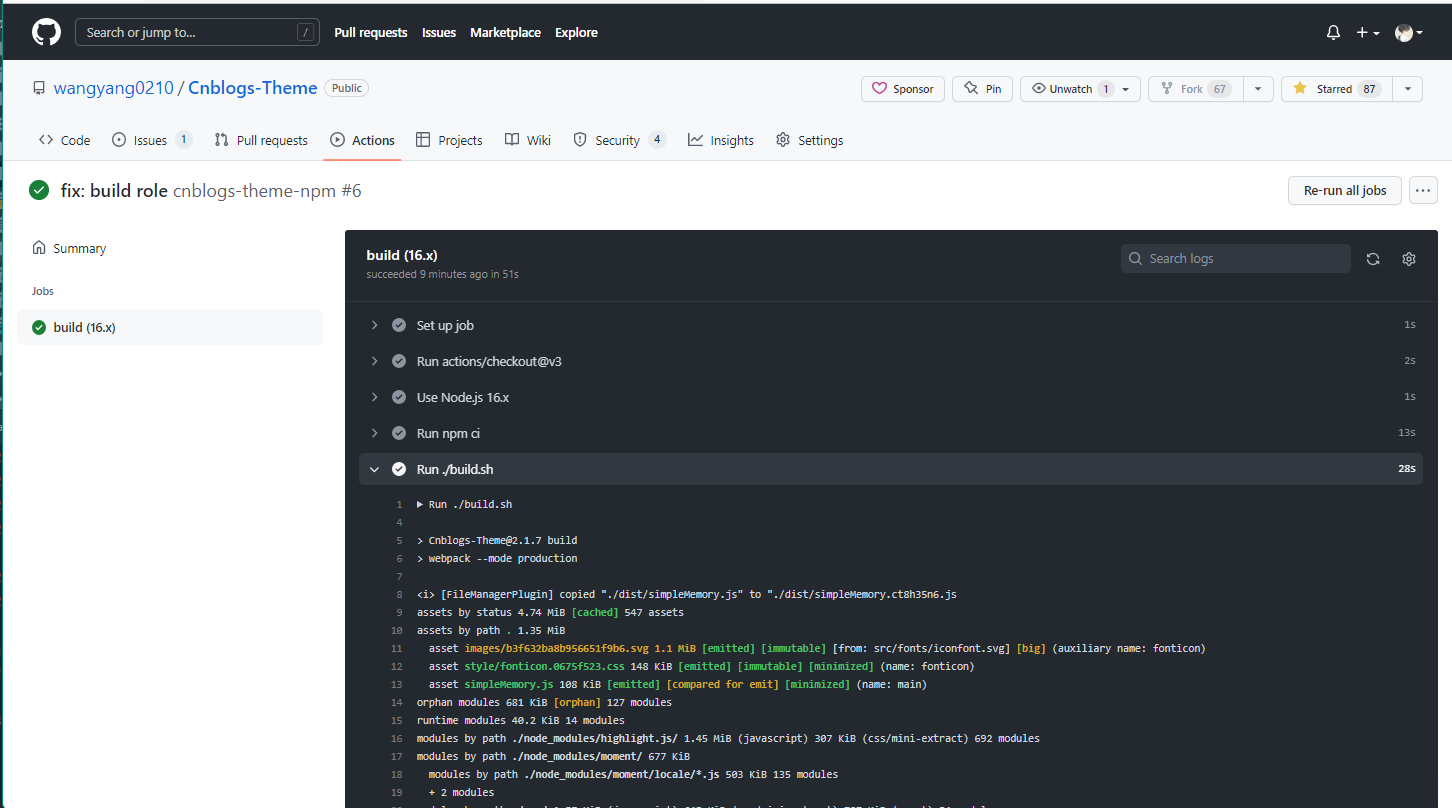Open the Marketplace menu item
Image resolution: width=1452 pixels, height=808 pixels.
point(505,33)
